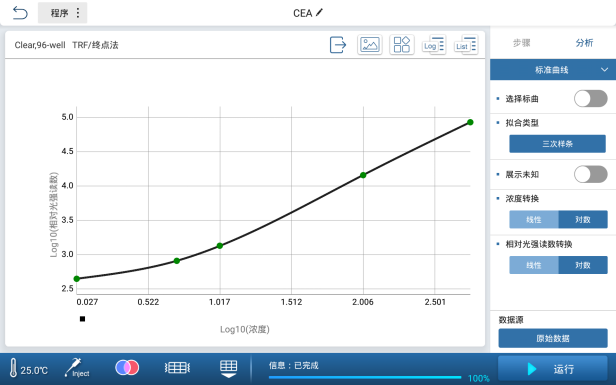This screenshot has height=385, width=616.
Task: Open the layout grid shapes icon
Action: tap(402, 44)
